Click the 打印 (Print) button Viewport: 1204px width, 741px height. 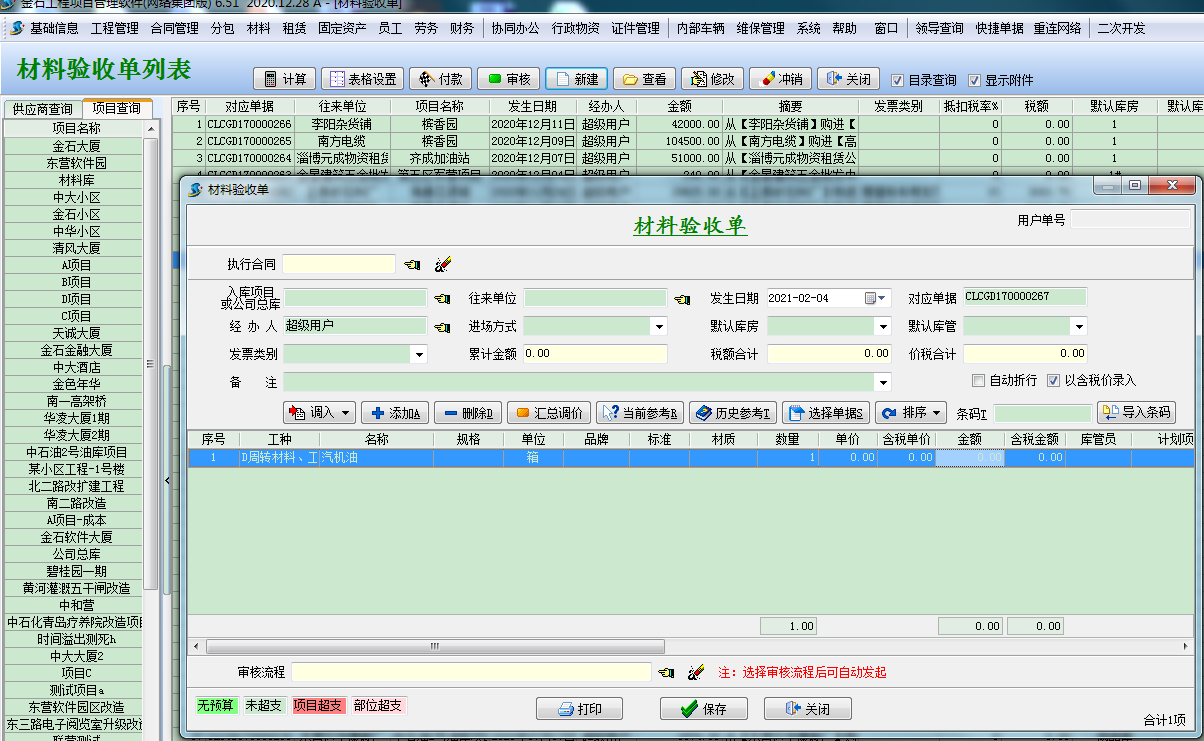578,708
